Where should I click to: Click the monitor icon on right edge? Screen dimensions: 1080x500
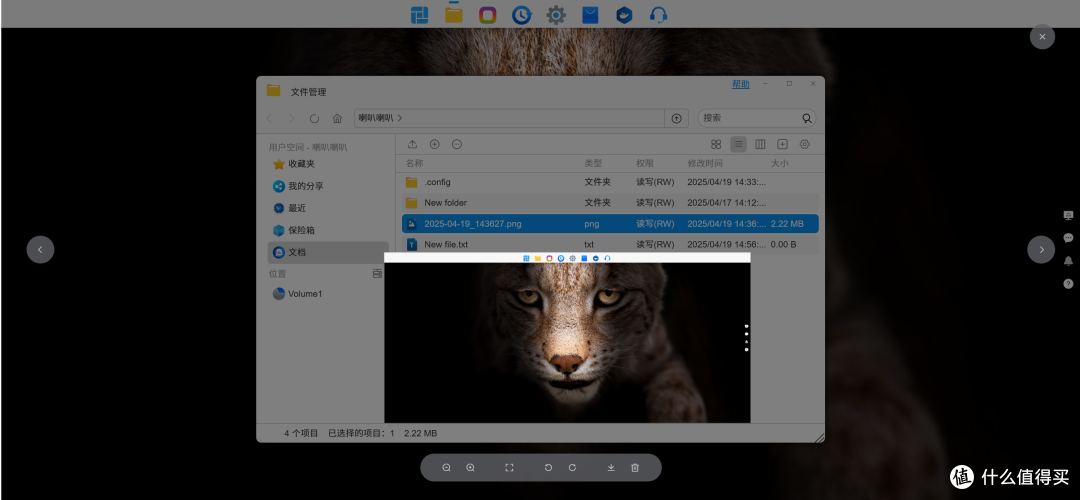coord(1068,216)
